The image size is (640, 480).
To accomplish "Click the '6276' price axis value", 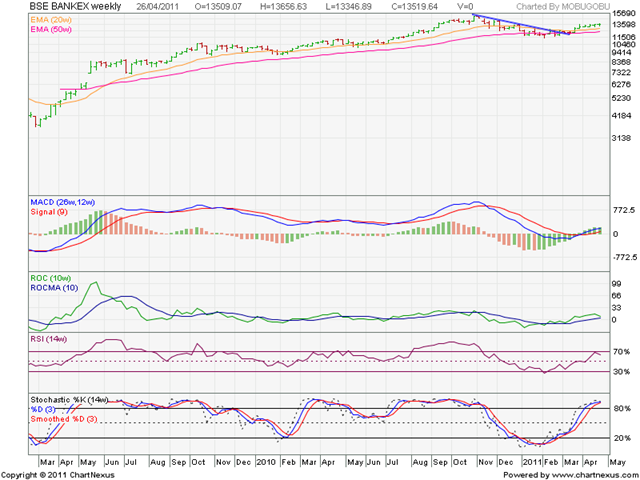I will pos(621,84).
